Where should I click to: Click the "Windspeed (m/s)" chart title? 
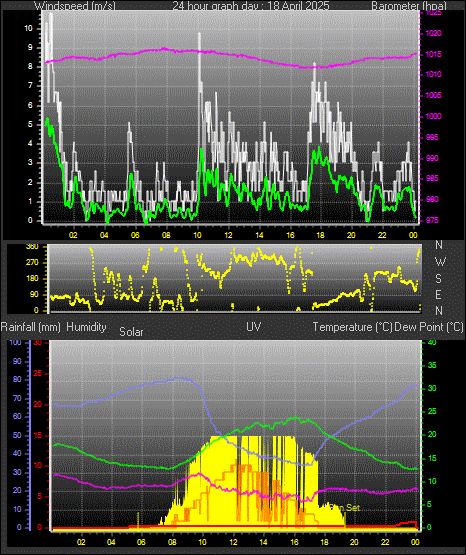(75, 6)
